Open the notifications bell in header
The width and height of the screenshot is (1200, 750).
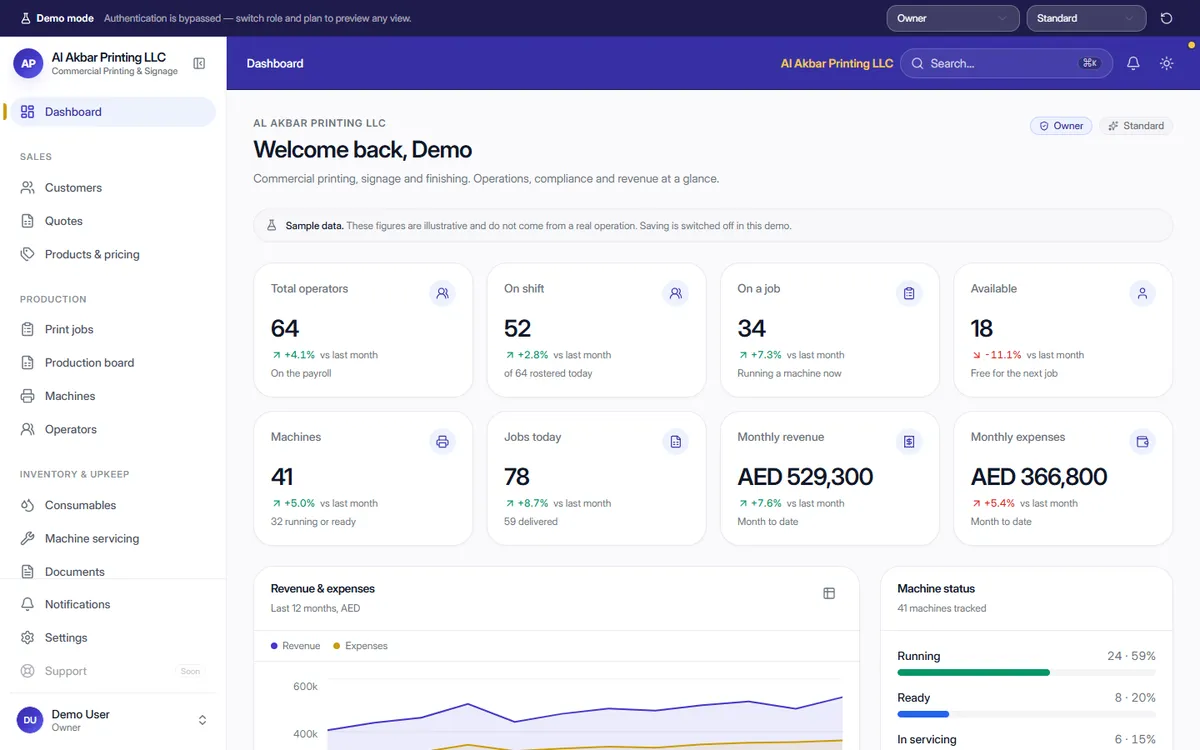pyautogui.click(x=1133, y=63)
